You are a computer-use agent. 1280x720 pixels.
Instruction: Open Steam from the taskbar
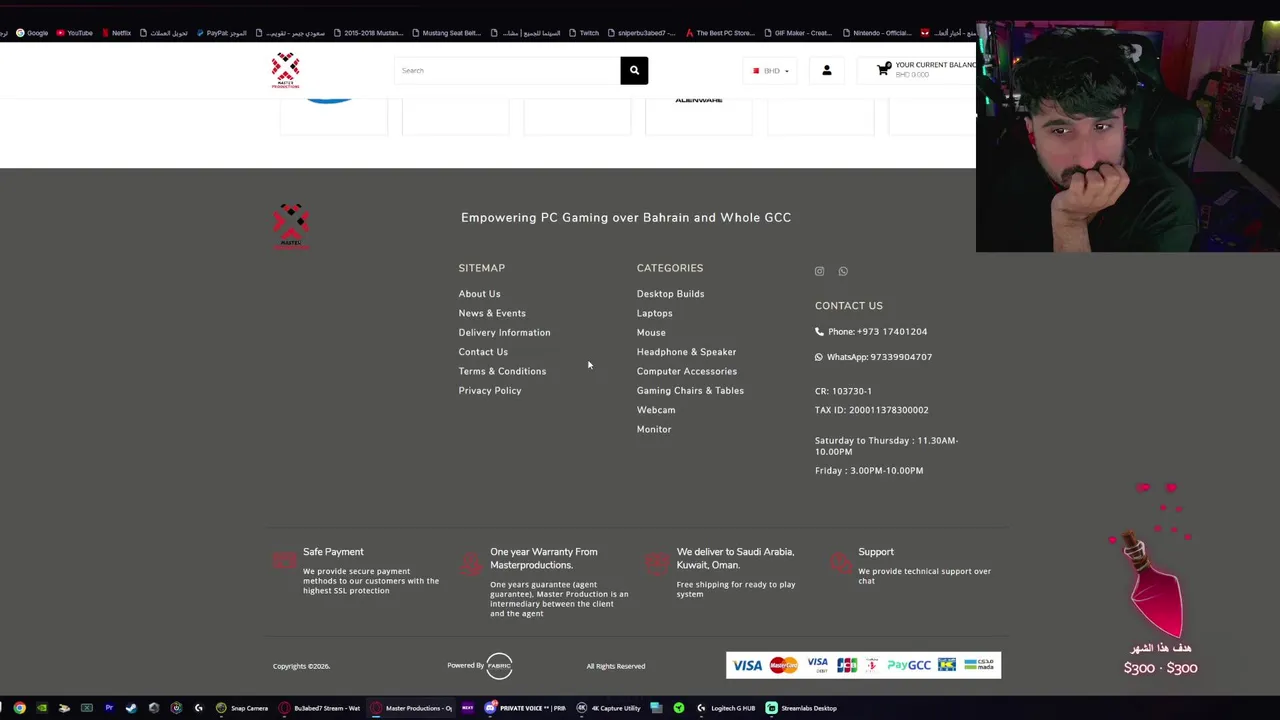point(131,708)
